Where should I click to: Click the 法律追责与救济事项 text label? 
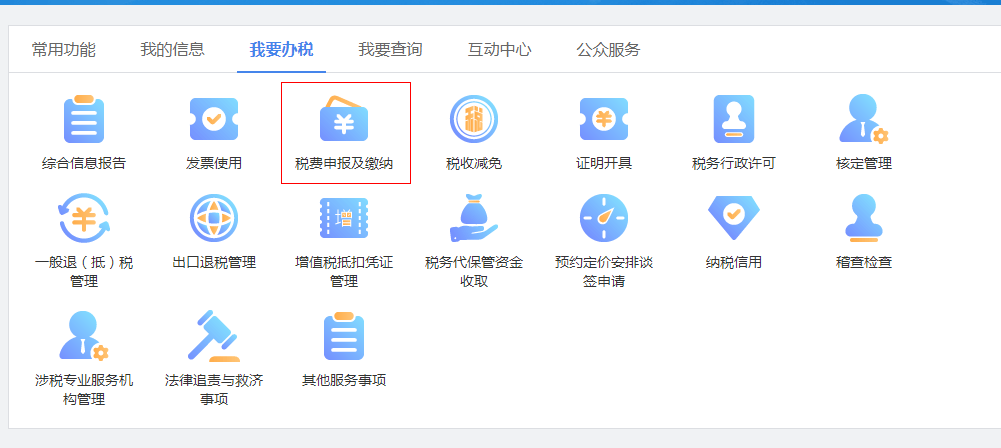click(214, 391)
